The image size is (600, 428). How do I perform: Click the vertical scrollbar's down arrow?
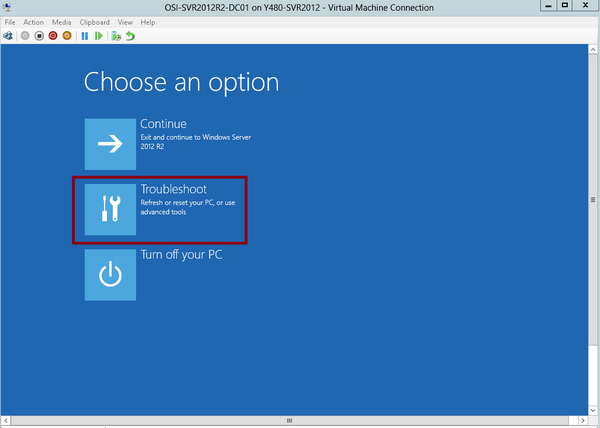pos(594,408)
